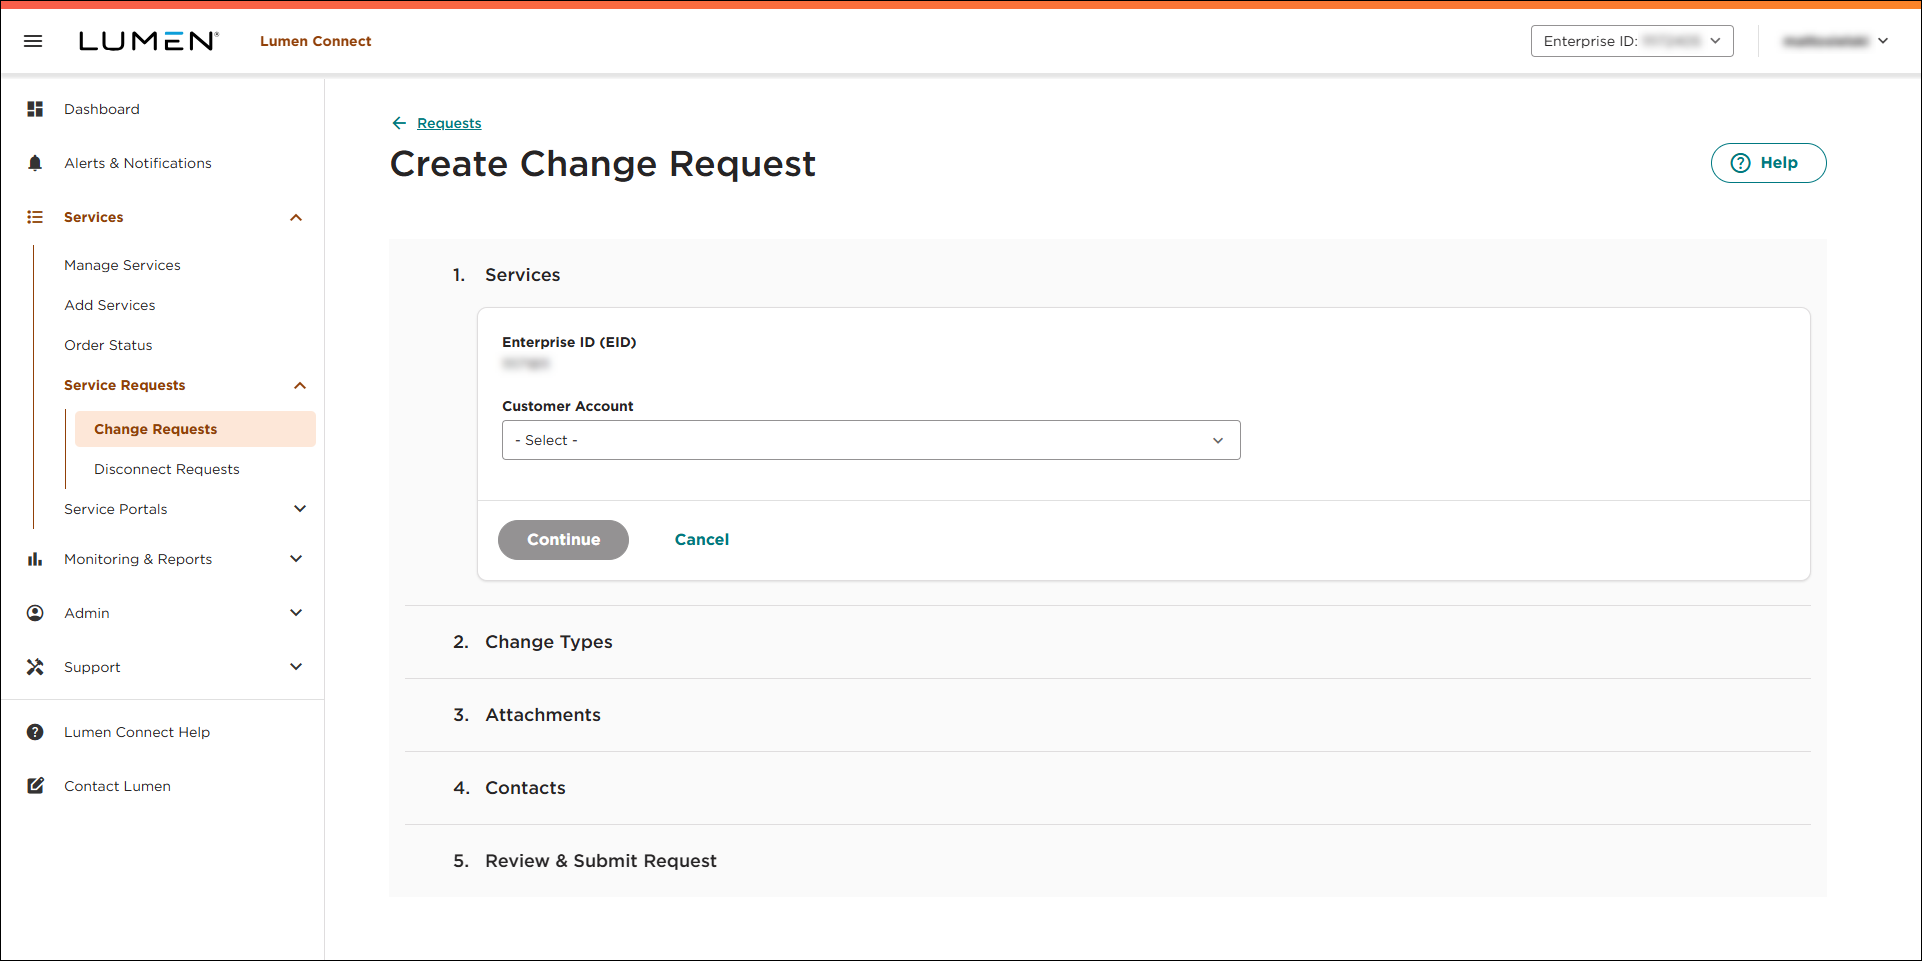Screen dimensions: 1922x961
Task: Expand the Support chevron
Action: [296, 667]
